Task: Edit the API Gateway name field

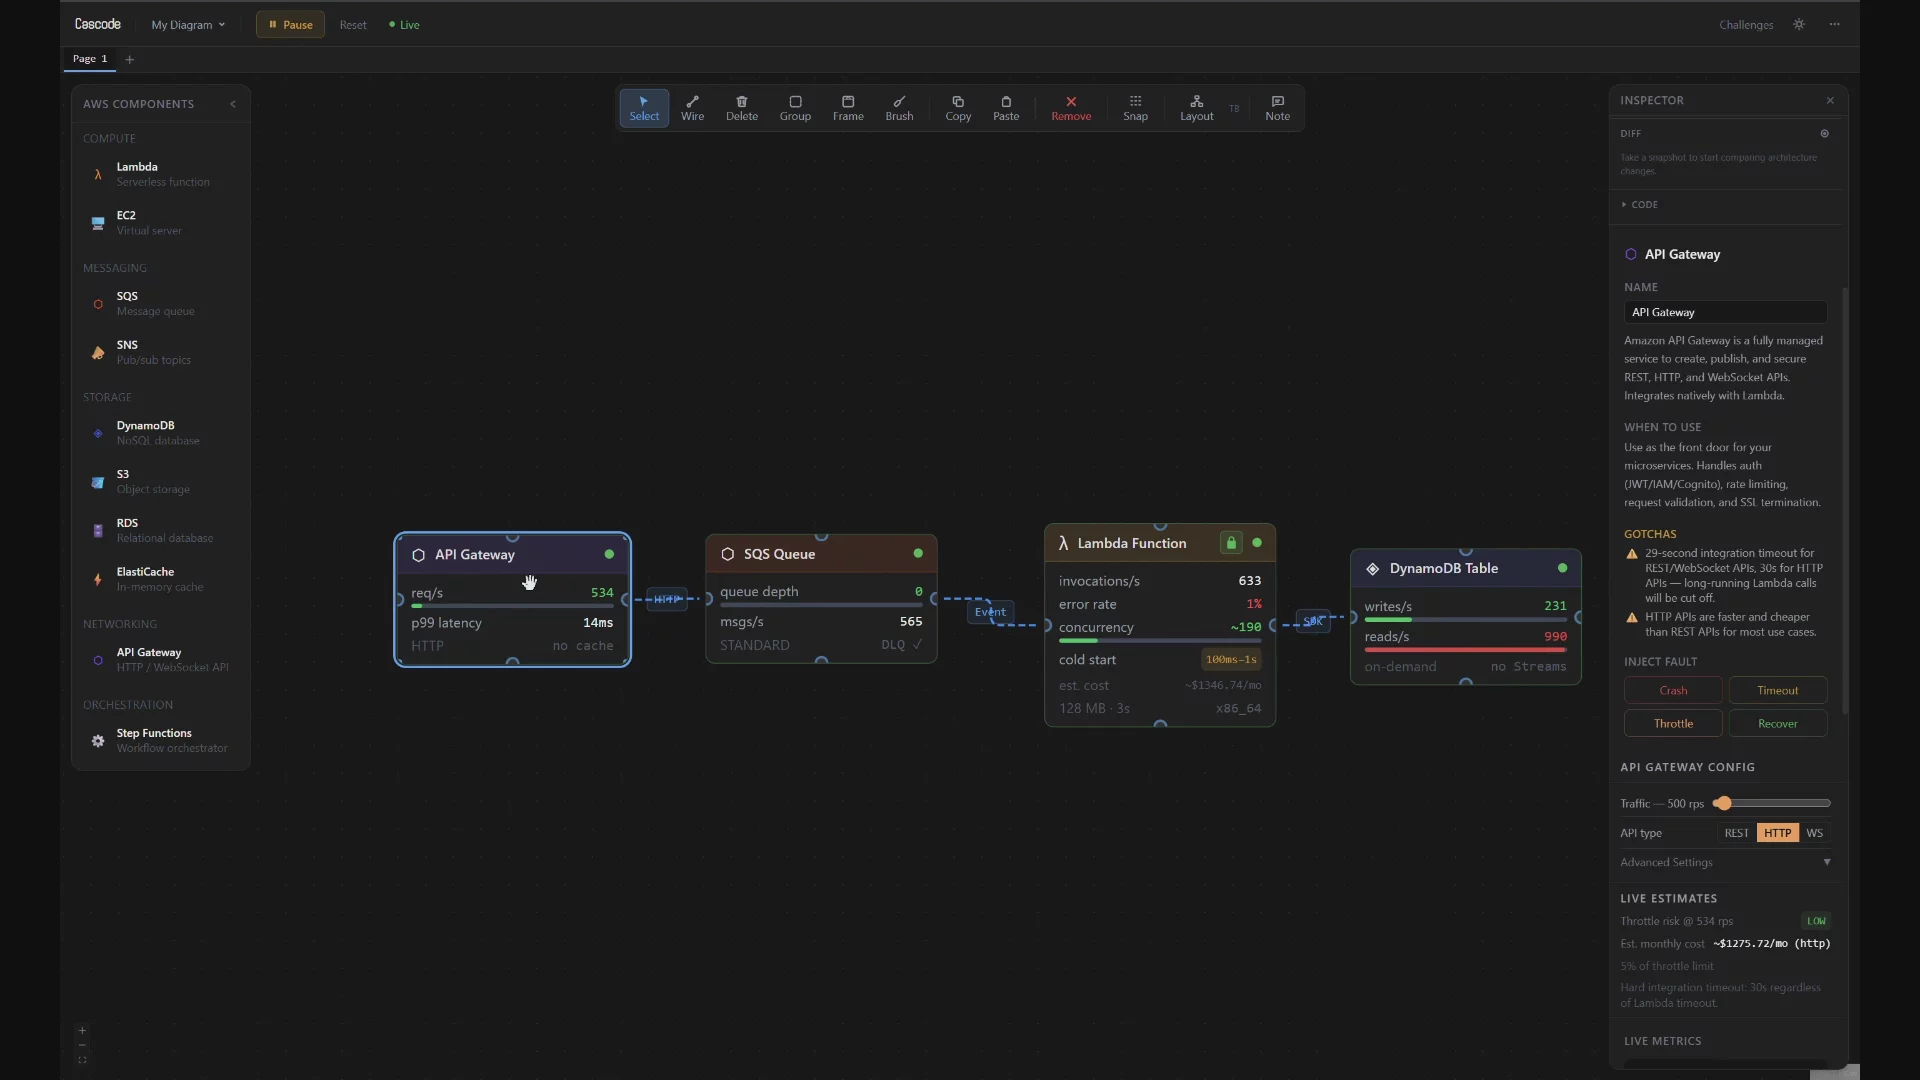Action: coord(1725,312)
